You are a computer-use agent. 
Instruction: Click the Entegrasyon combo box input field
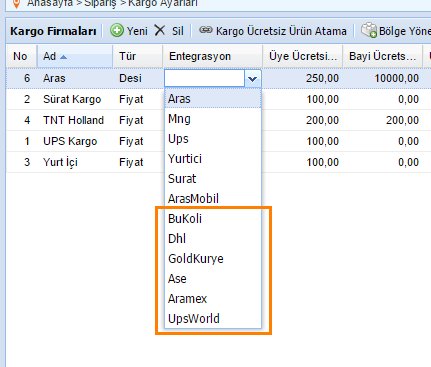pos(205,79)
